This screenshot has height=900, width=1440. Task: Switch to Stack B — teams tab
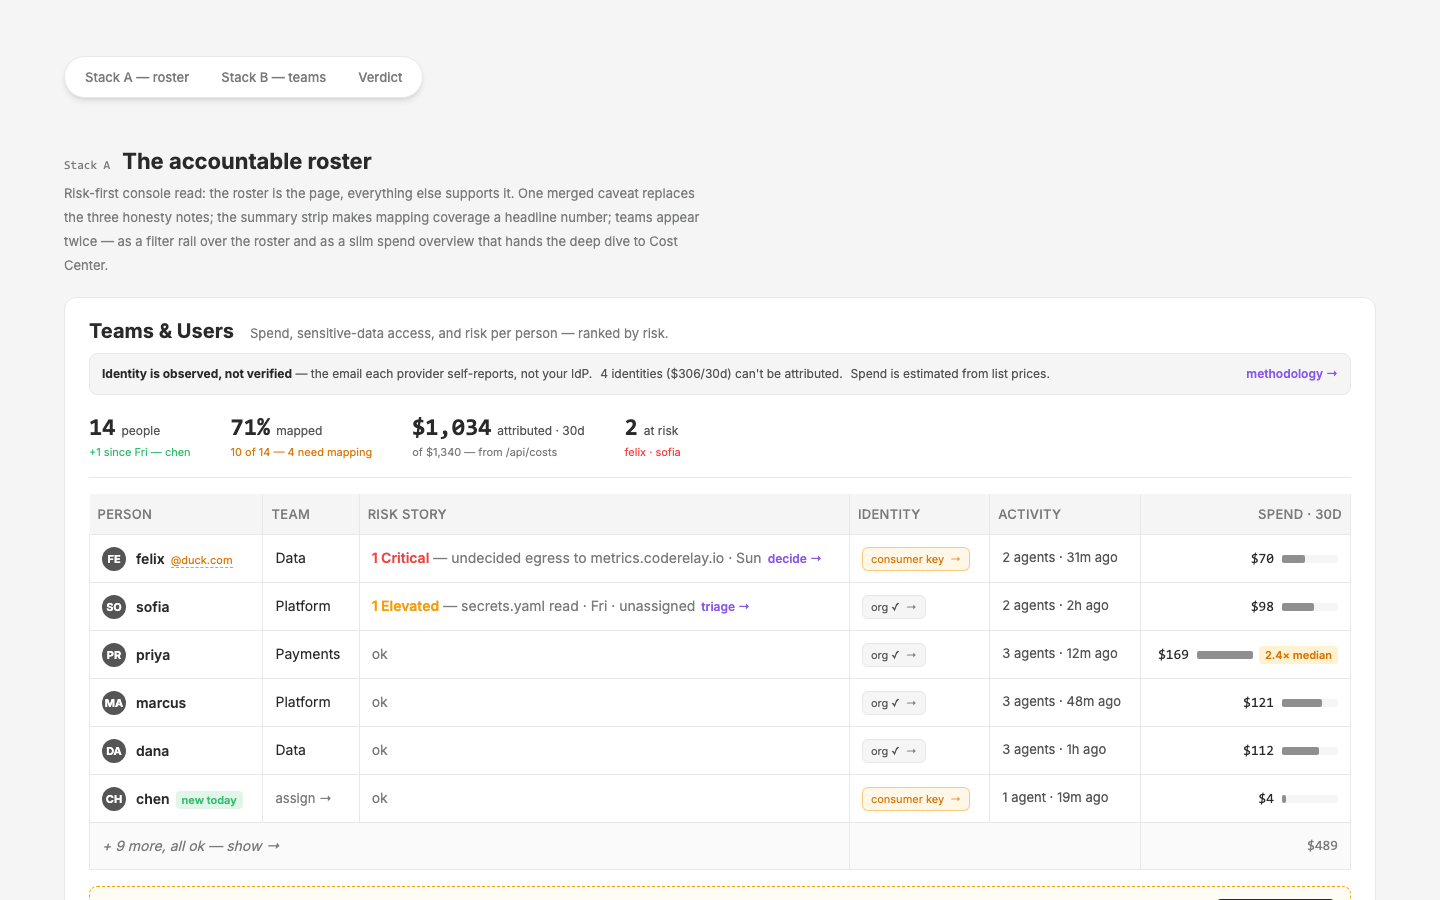point(273,77)
